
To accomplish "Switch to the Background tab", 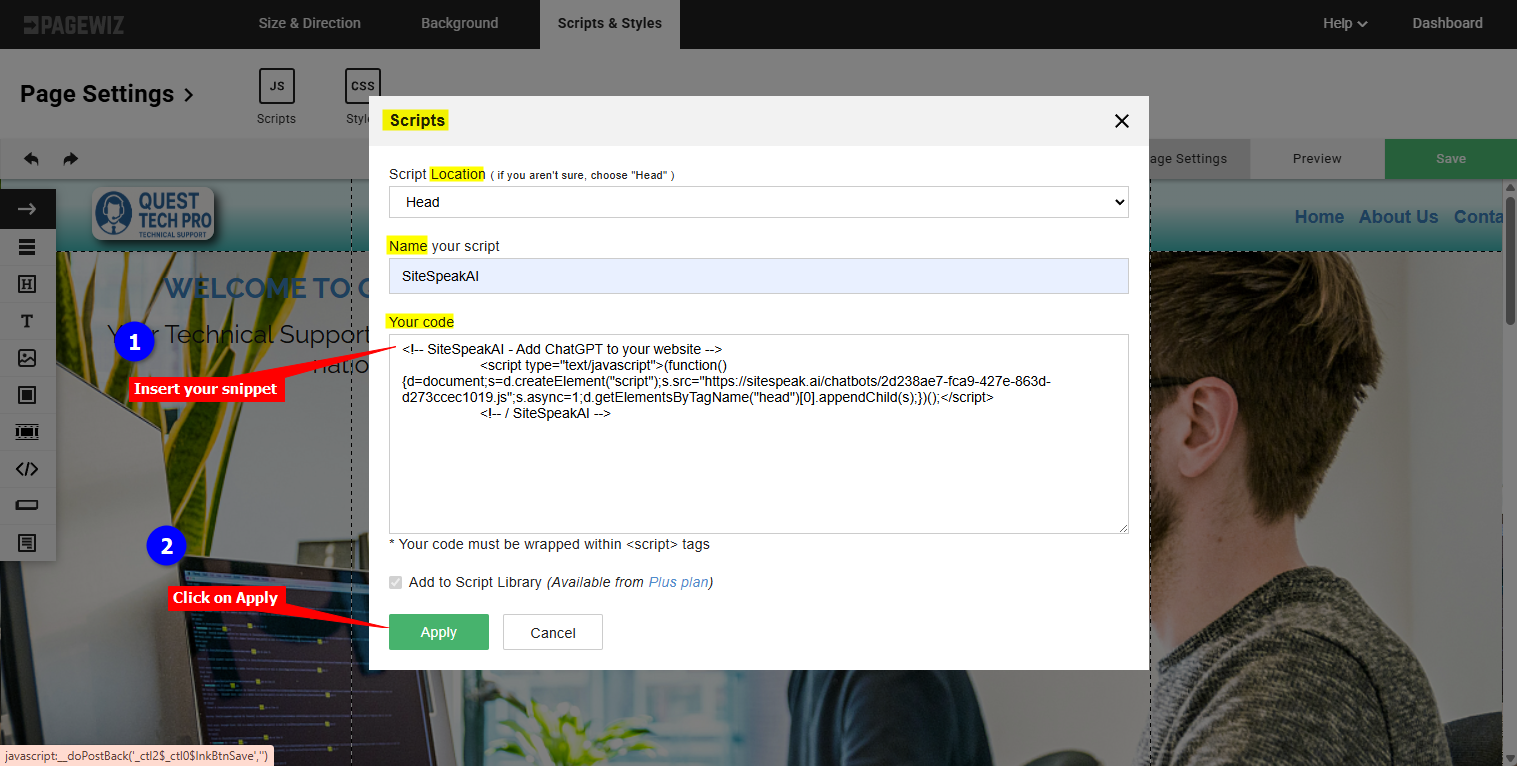I will click(459, 23).
